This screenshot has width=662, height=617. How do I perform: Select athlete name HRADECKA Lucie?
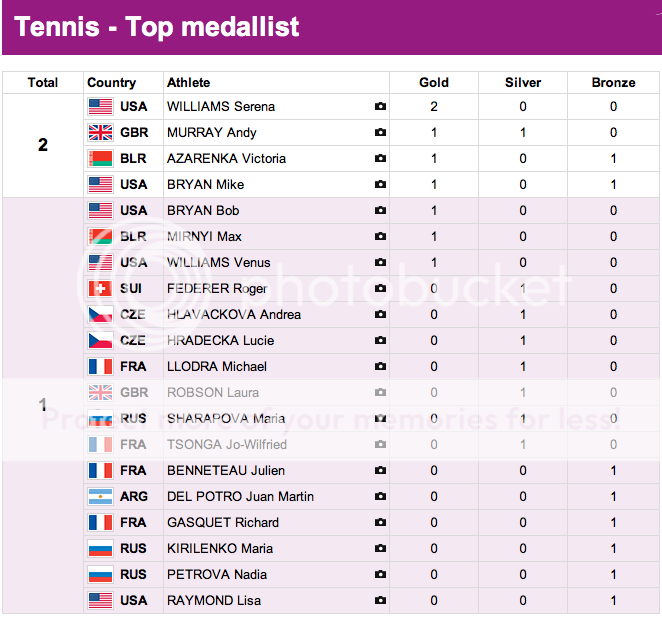click(220, 340)
